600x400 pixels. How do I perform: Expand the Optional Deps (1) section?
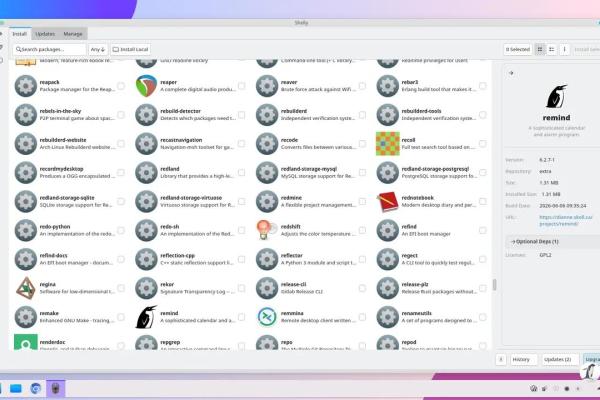click(553, 242)
